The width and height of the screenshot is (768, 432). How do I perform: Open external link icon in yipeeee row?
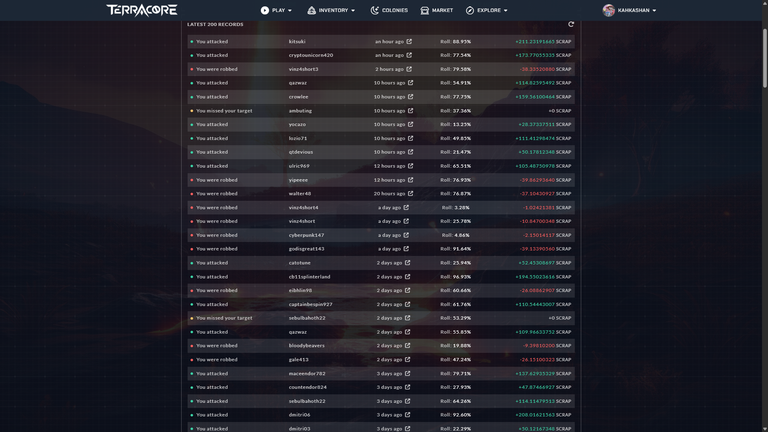coord(410,180)
